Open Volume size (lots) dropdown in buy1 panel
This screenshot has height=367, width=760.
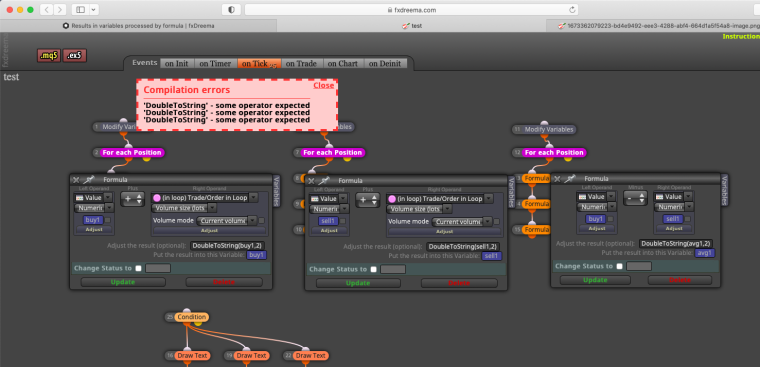pyautogui.click(x=184, y=208)
